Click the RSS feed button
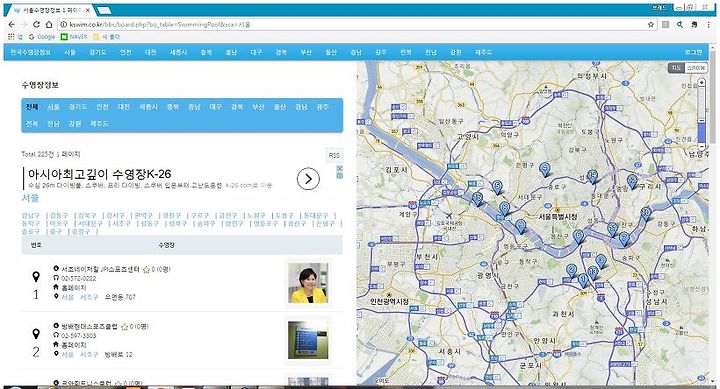 coord(334,155)
